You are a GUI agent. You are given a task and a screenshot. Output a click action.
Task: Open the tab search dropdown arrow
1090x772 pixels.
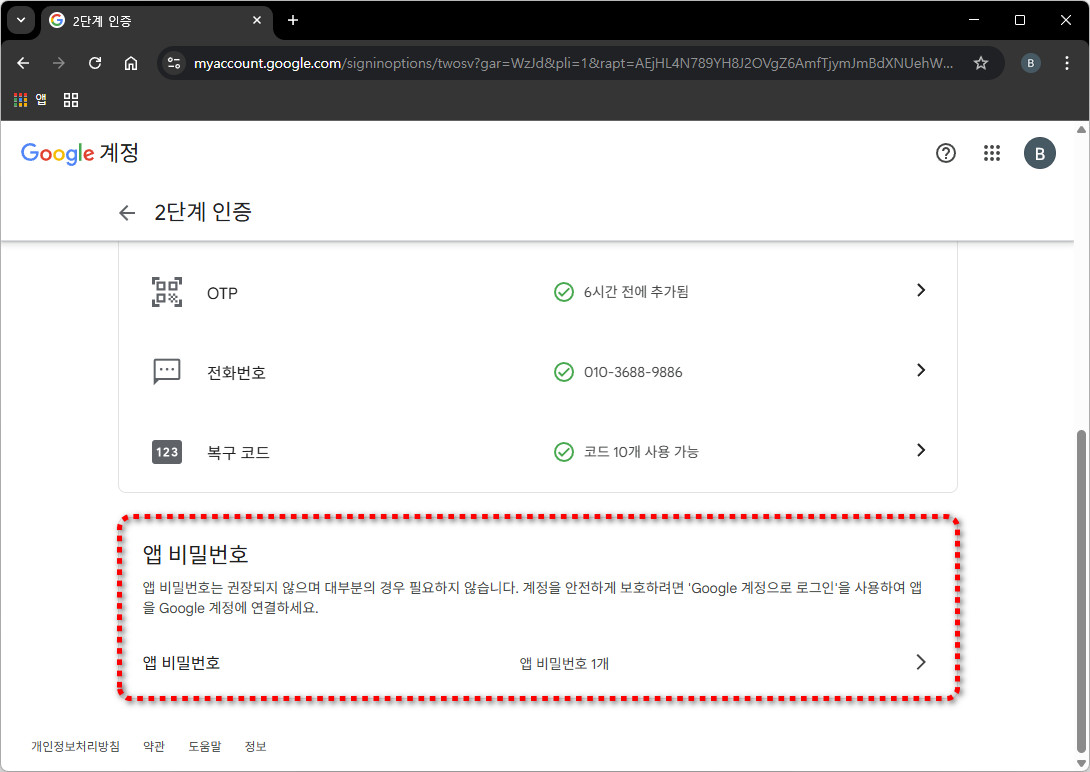pyautogui.click(x=21, y=20)
